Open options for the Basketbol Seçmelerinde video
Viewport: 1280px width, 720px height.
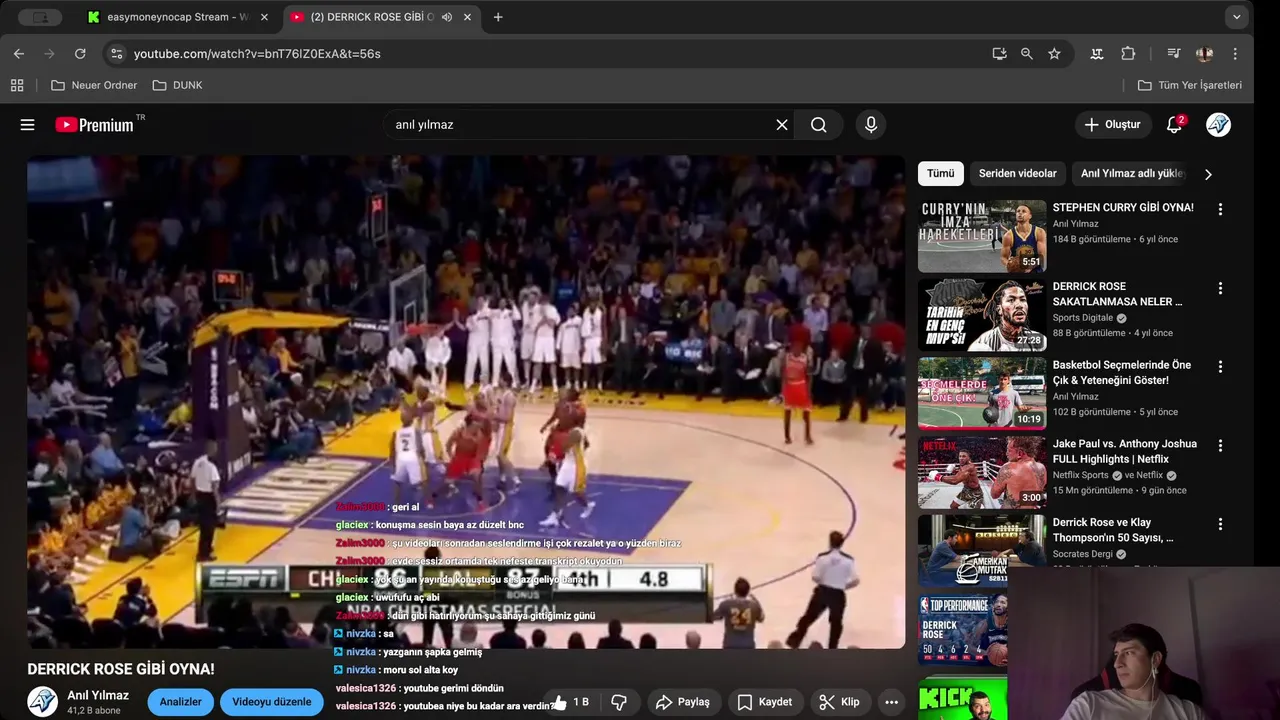click(x=1220, y=367)
